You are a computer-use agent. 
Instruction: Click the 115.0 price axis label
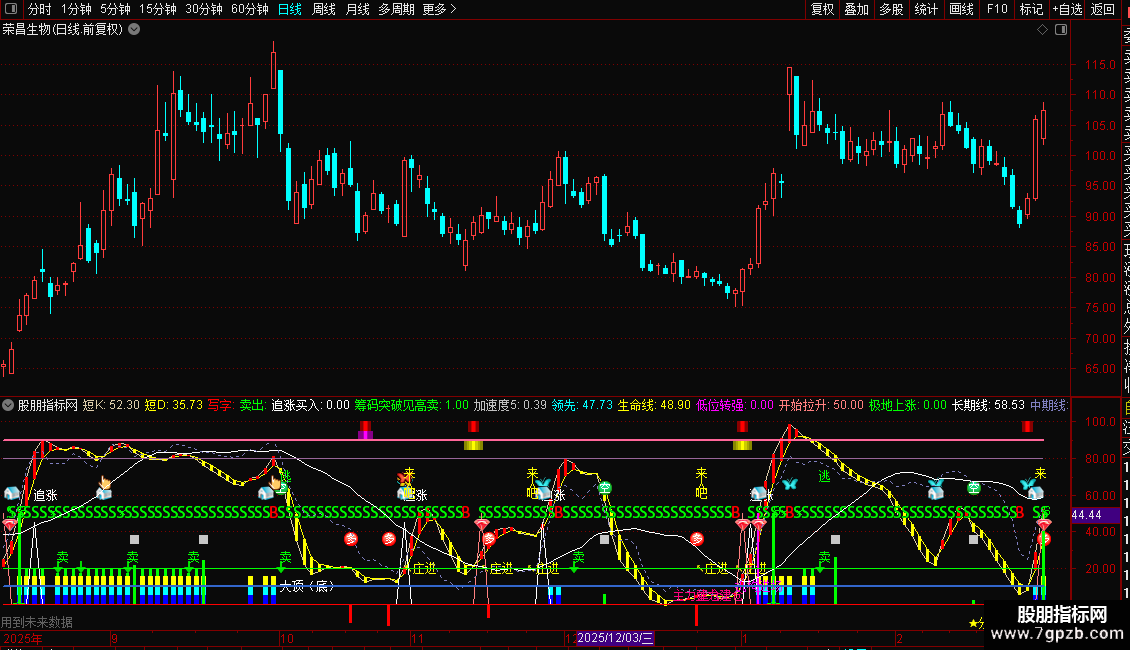pos(1100,64)
